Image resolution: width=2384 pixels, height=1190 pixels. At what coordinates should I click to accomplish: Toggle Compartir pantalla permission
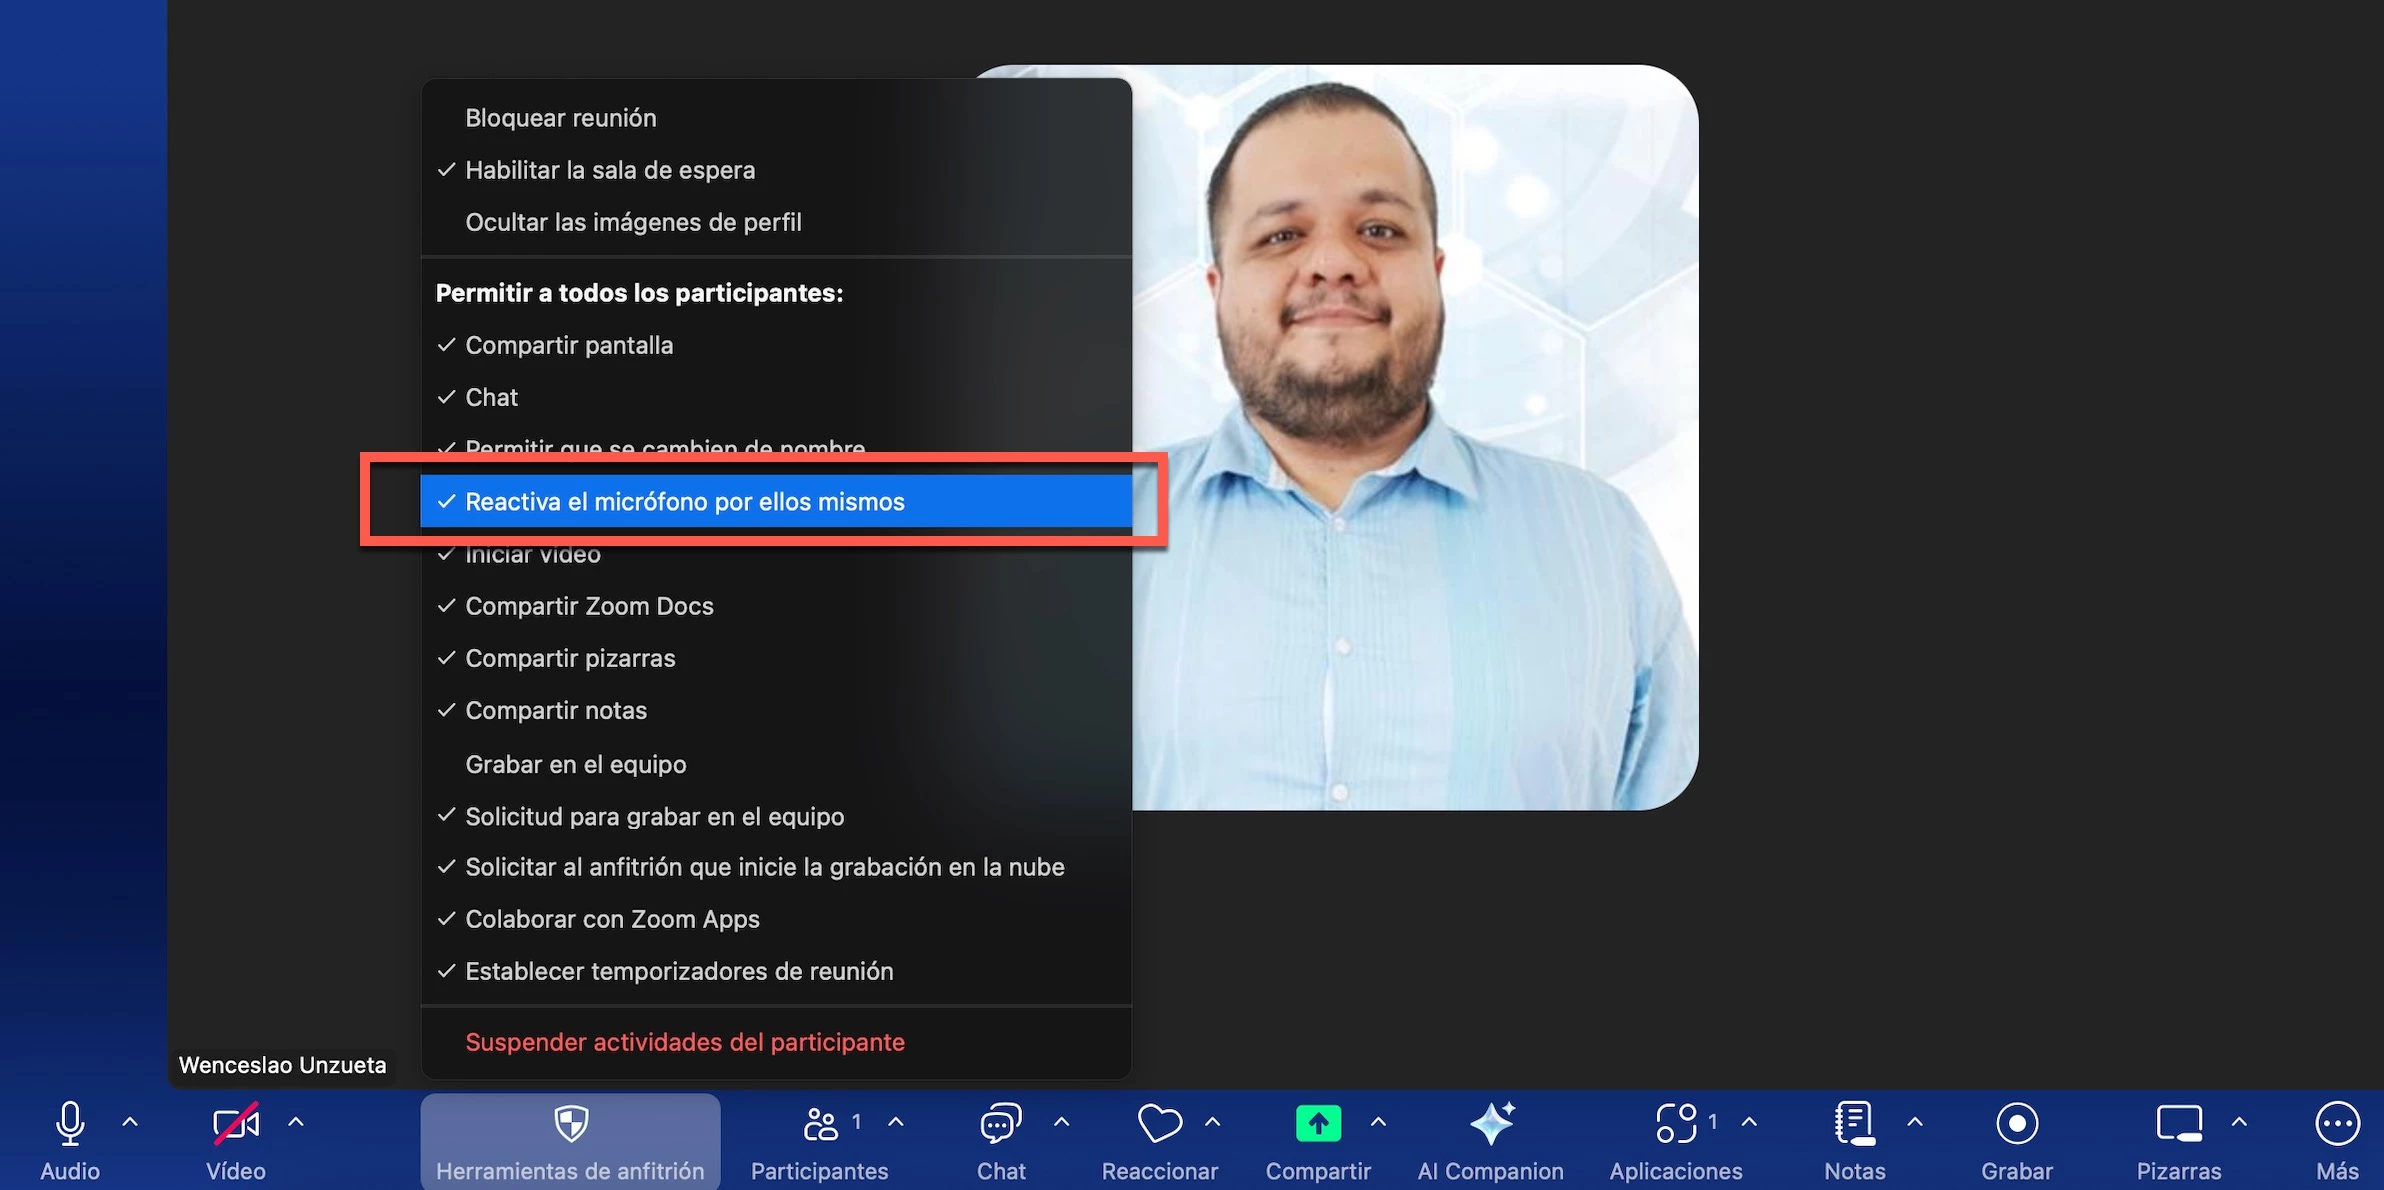click(x=569, y=345)
